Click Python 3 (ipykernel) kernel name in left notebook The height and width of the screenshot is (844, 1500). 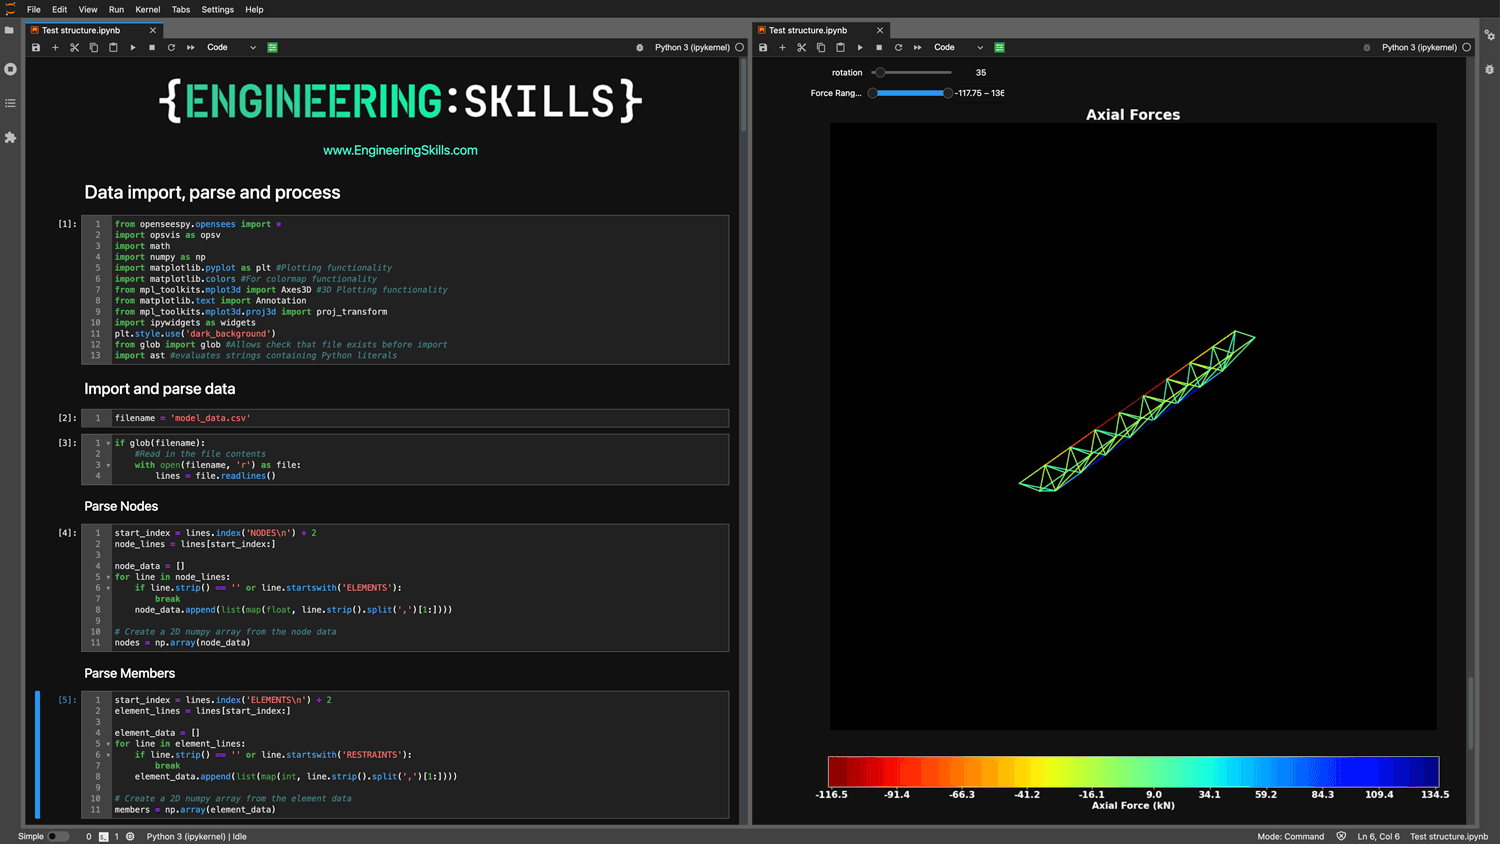(692, 47)
